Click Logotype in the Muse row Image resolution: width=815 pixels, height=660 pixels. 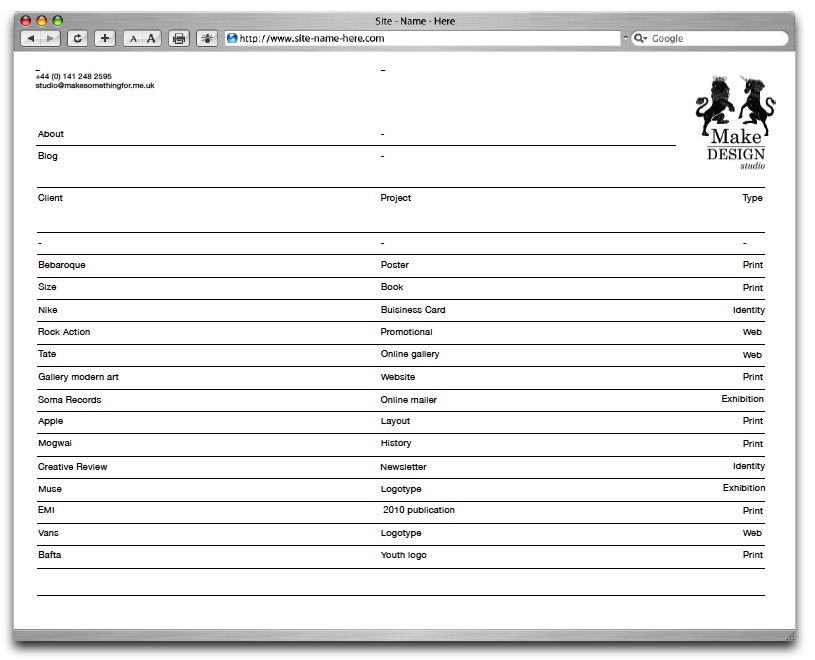[x=401, y=490]
